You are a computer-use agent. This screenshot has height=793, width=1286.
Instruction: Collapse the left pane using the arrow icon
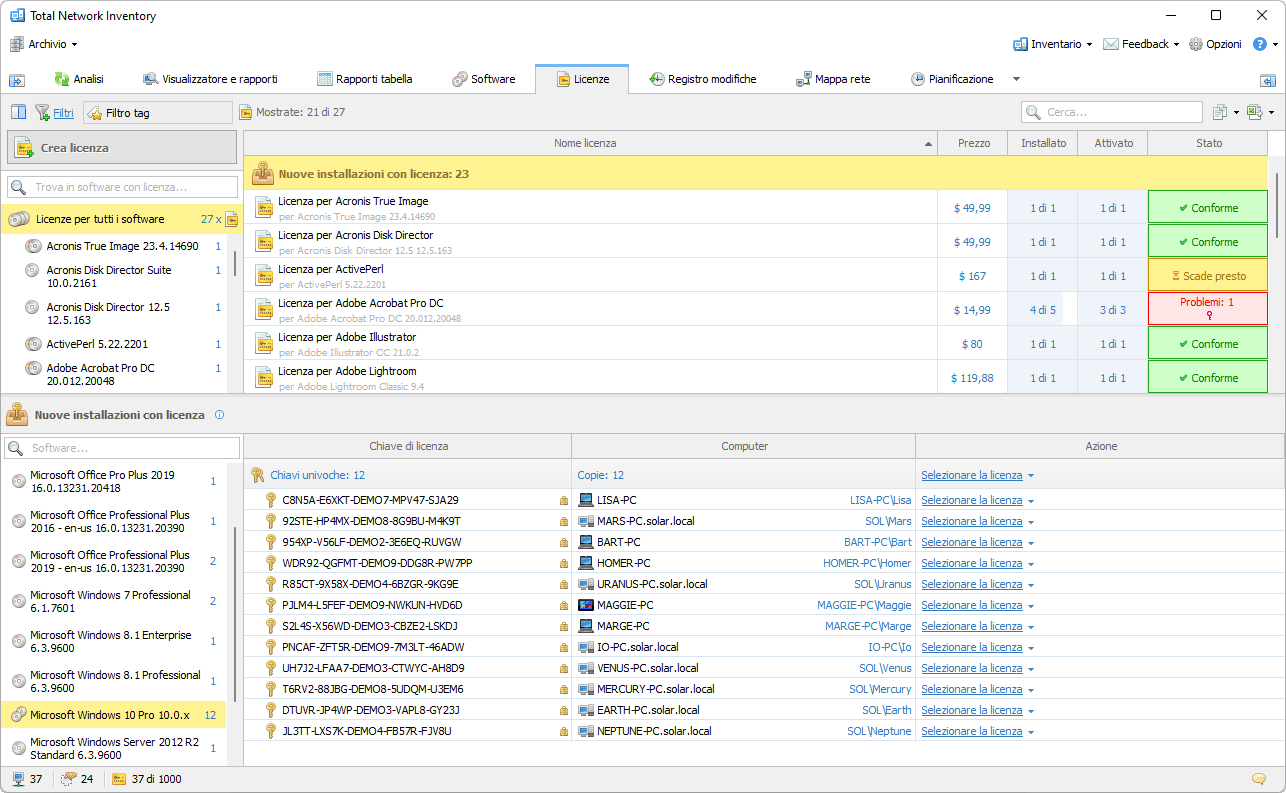click(16, 80)
